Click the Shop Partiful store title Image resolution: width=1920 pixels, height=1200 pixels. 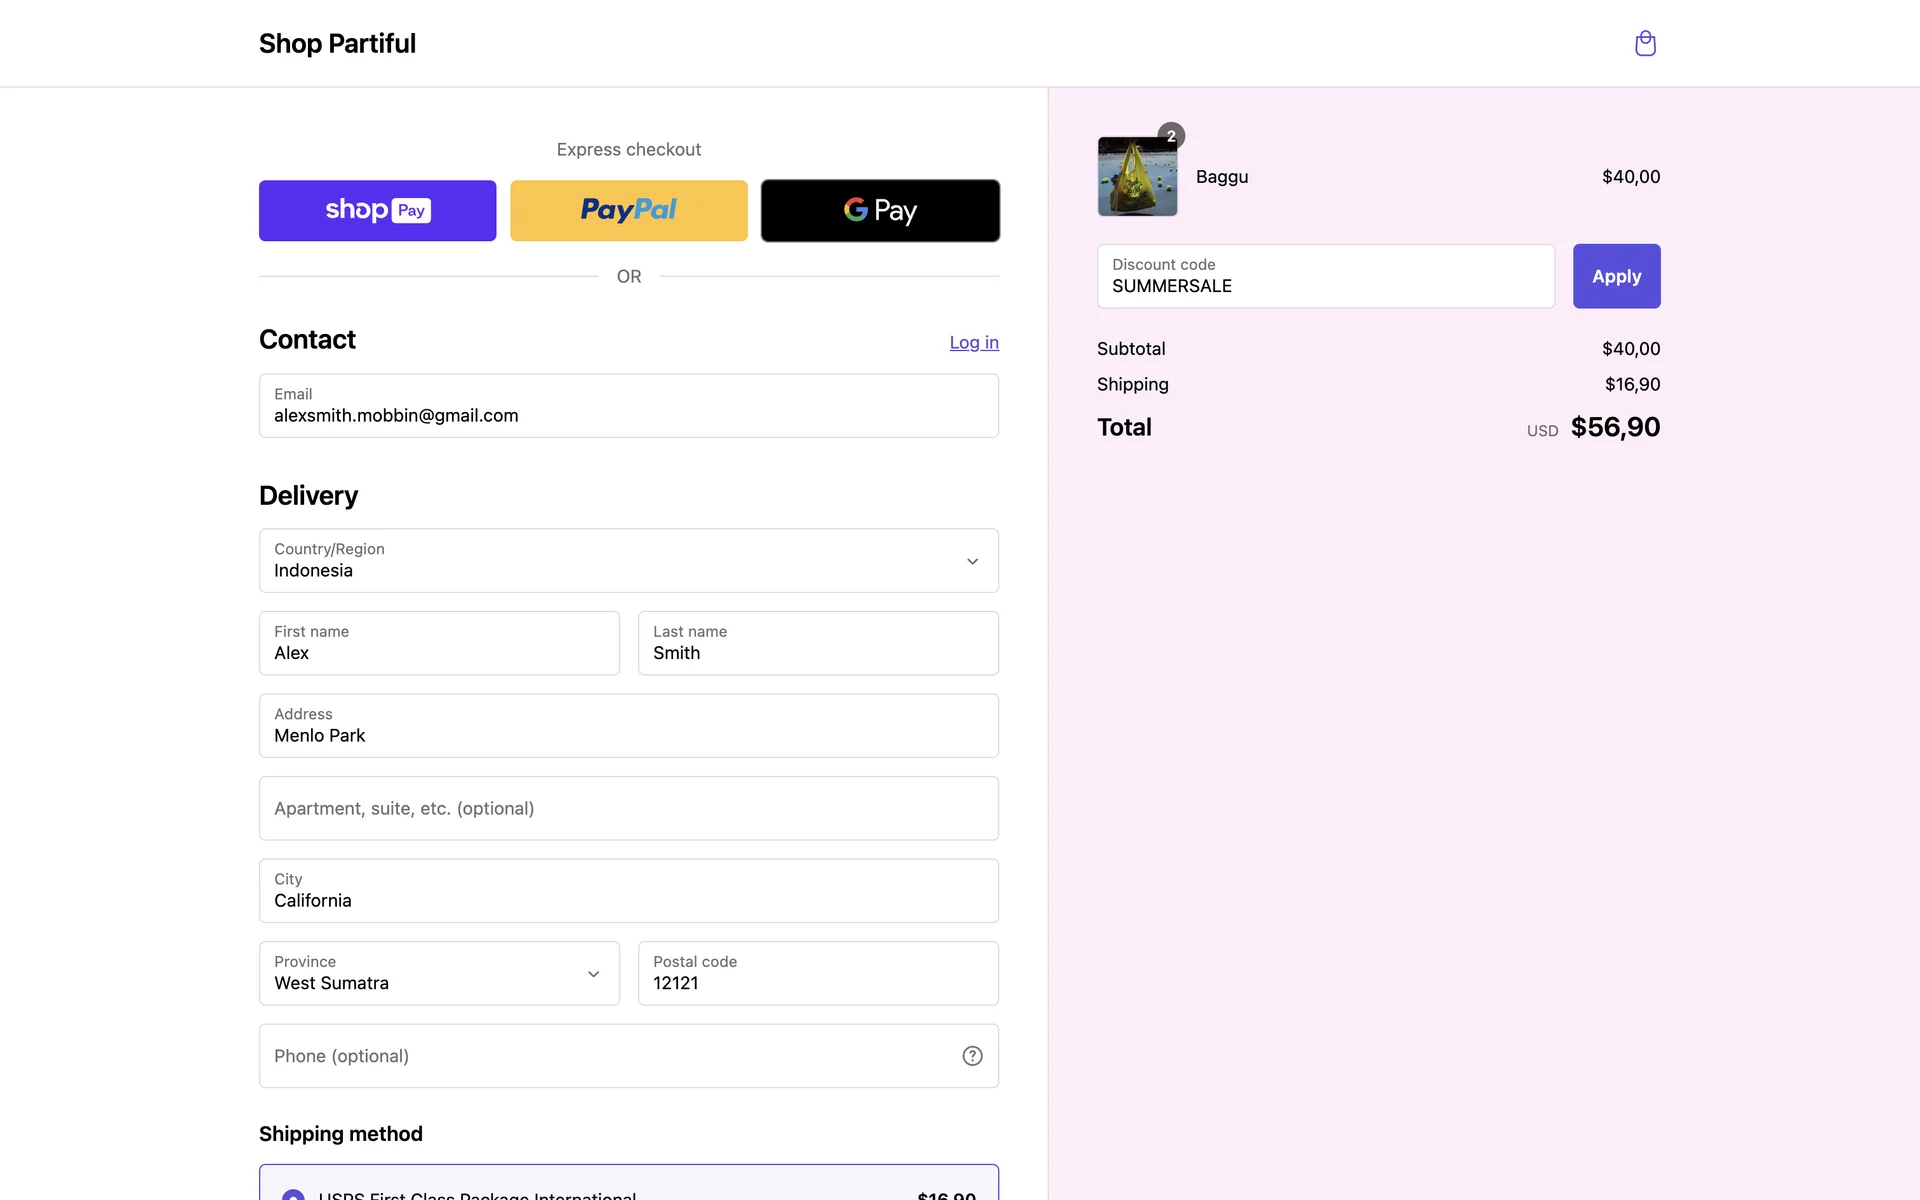pos(337,44)
